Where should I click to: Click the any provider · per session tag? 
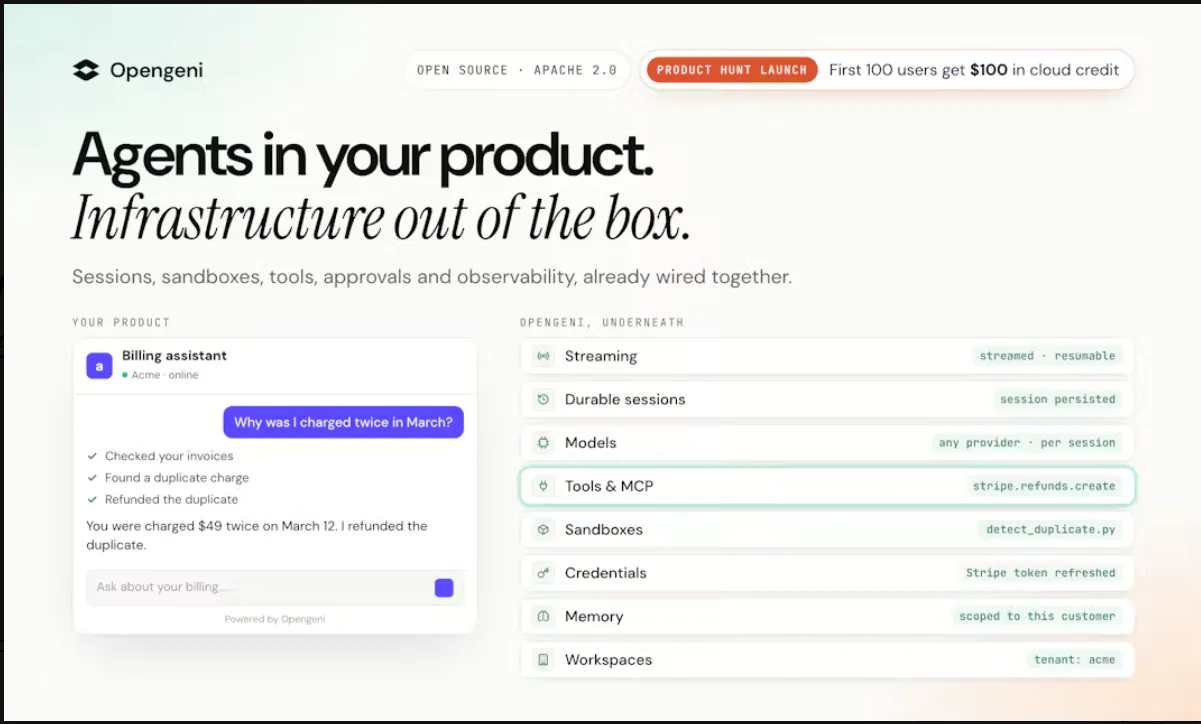click(x=1027, y=443)
